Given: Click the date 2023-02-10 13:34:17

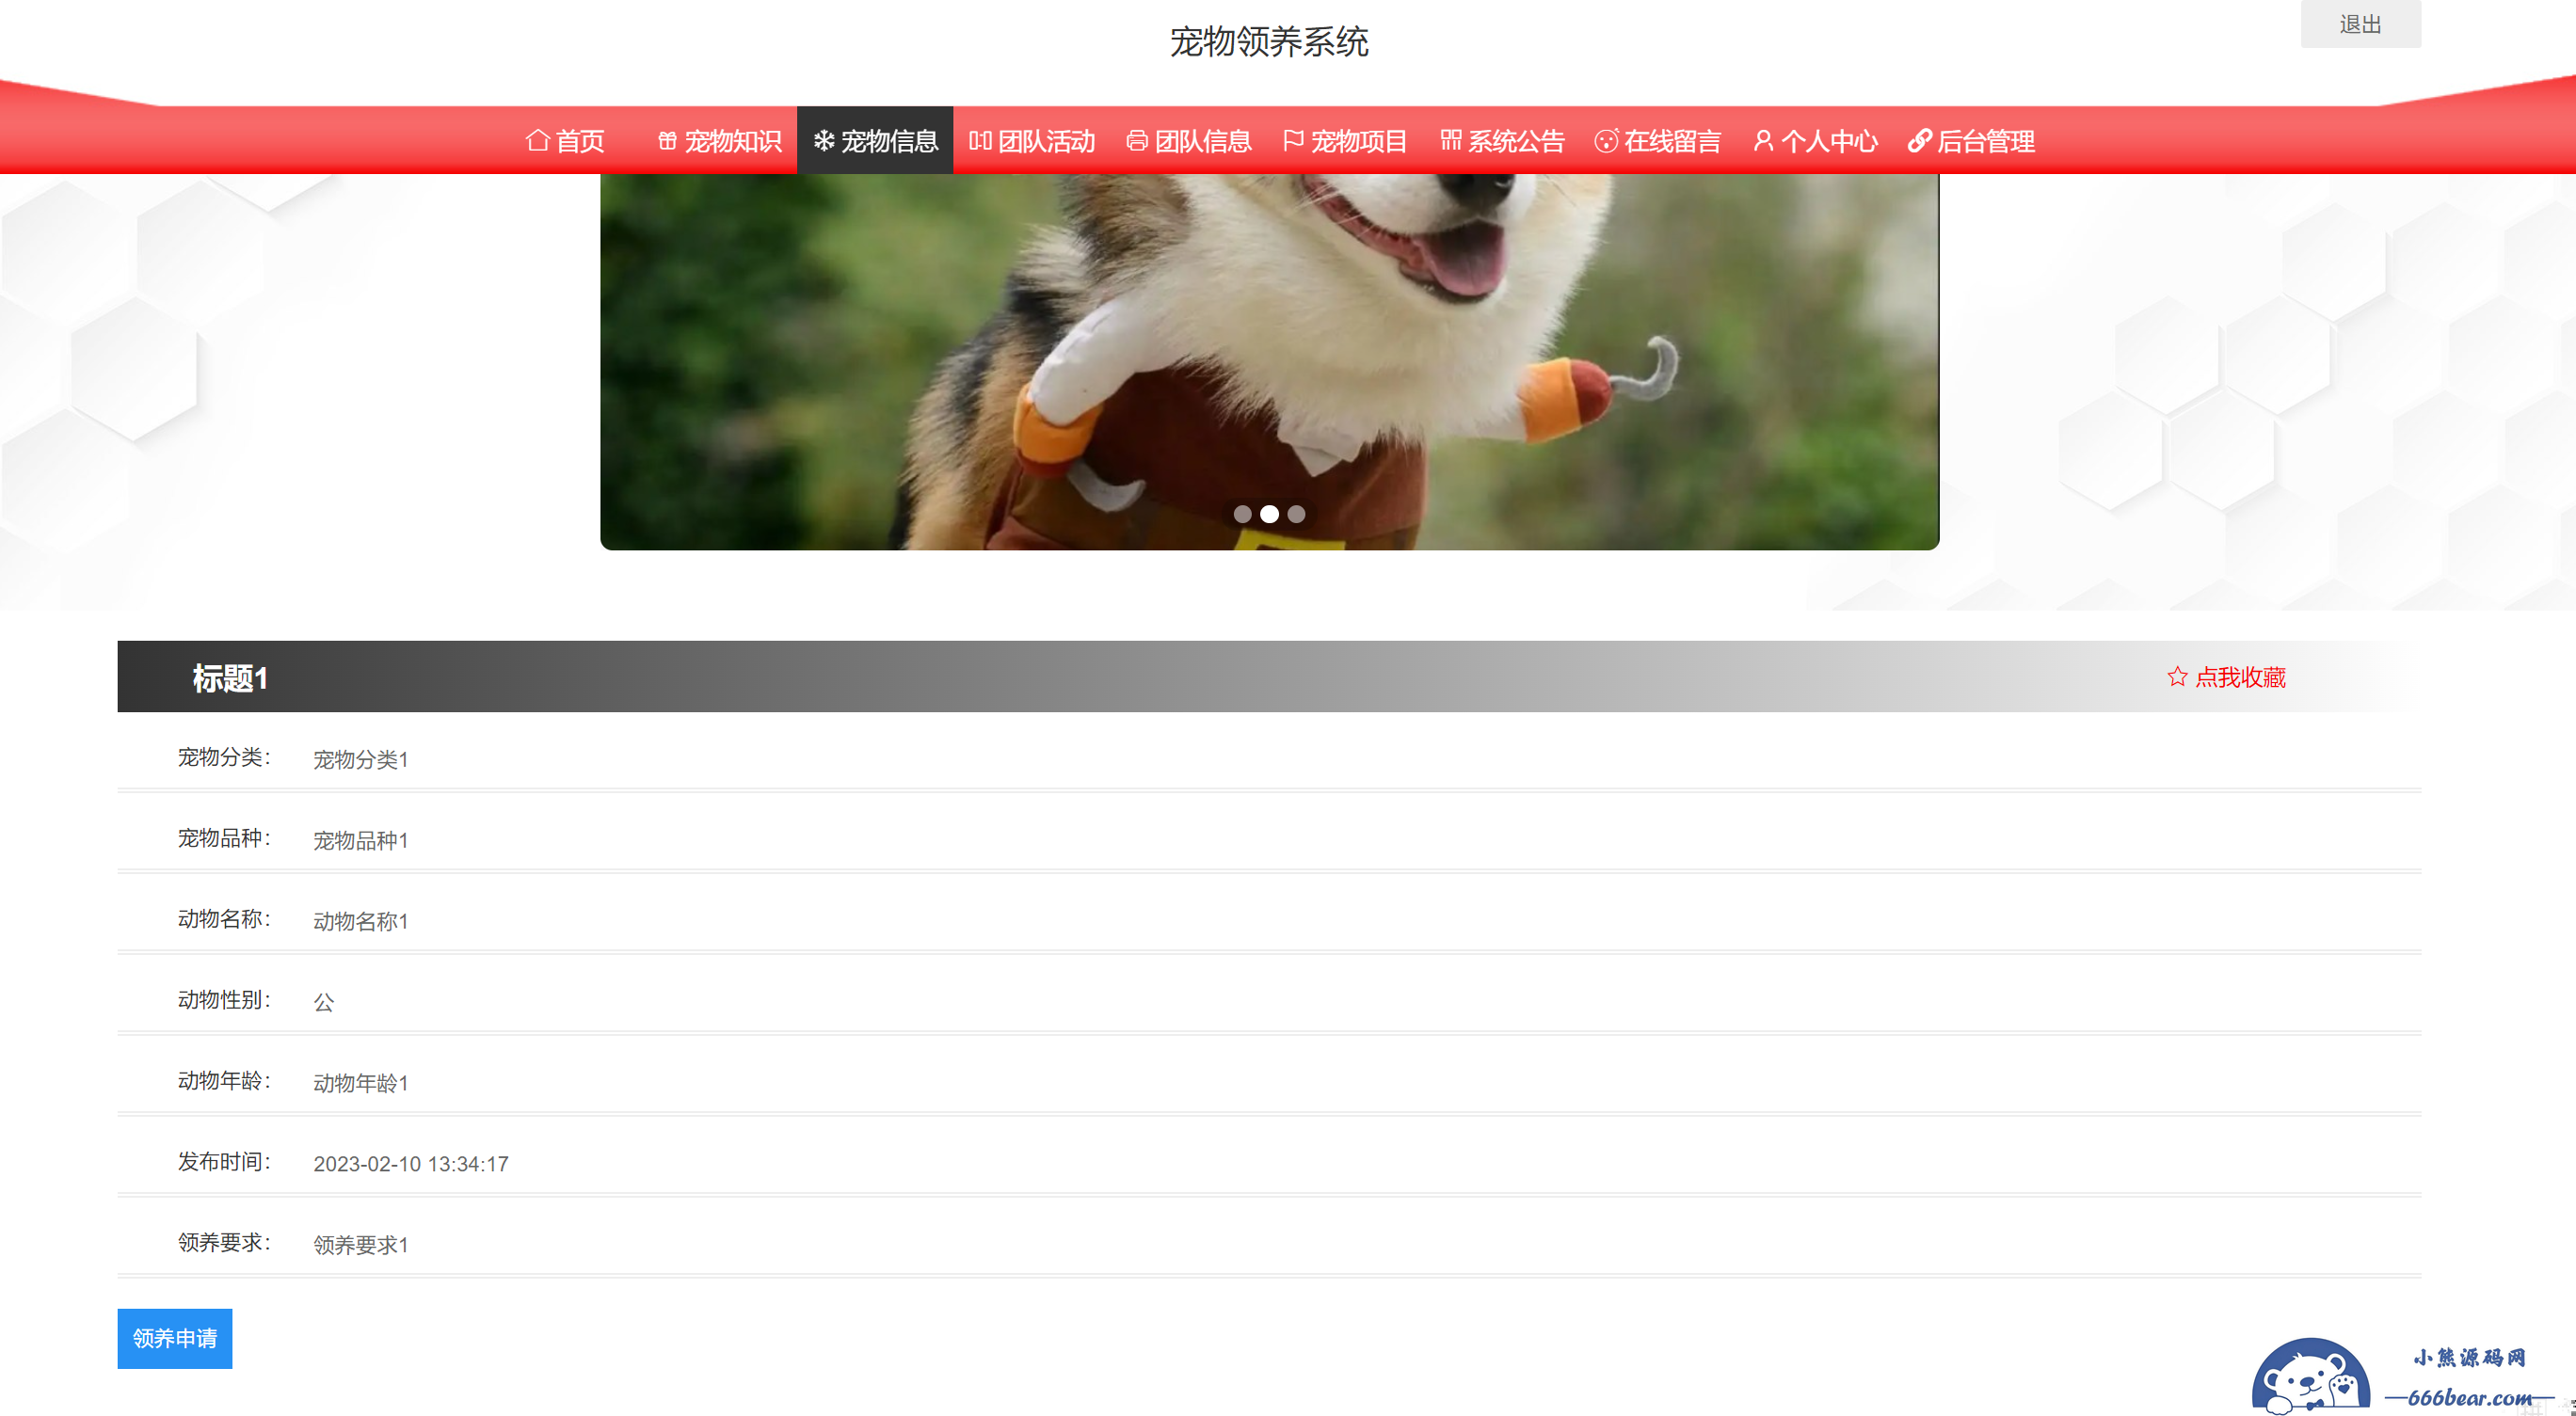Looking at the screenshot, I should [411, 1164].
